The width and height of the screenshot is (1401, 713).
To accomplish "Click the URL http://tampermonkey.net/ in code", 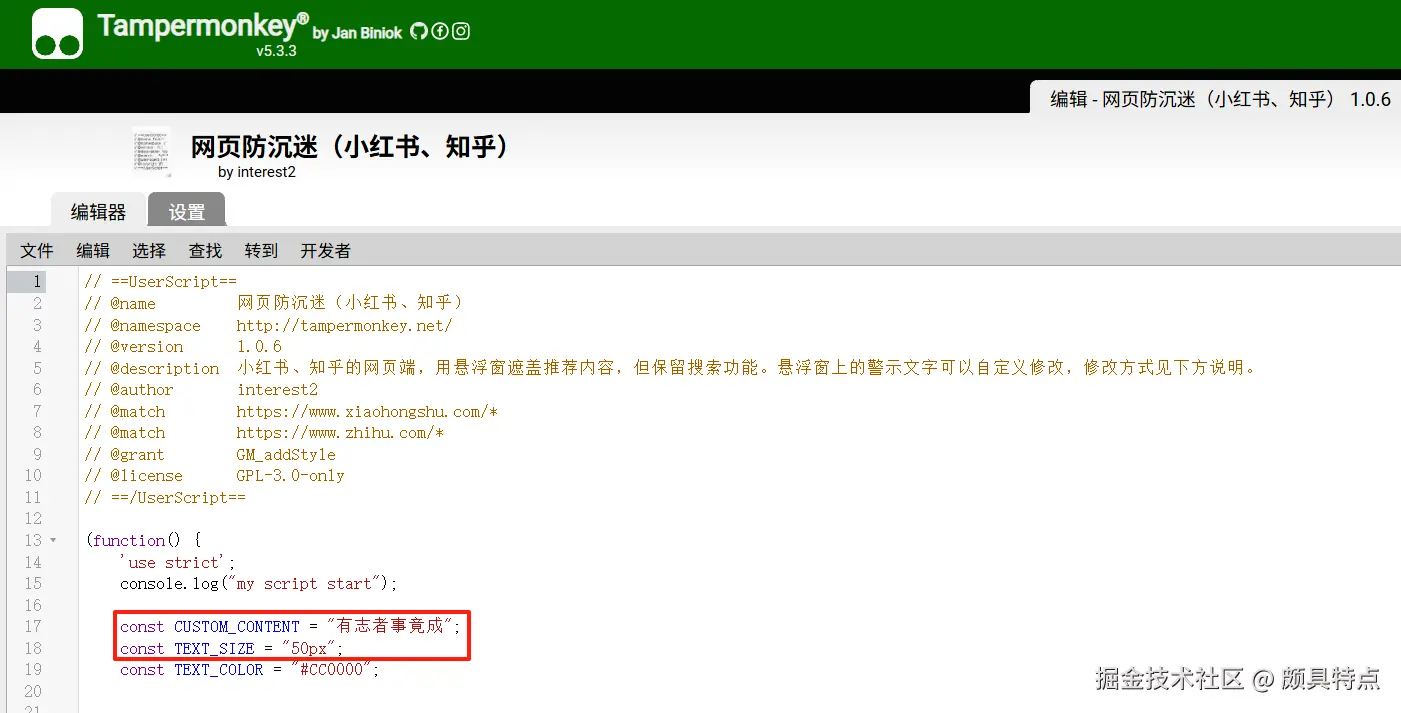I will point(344,325).
